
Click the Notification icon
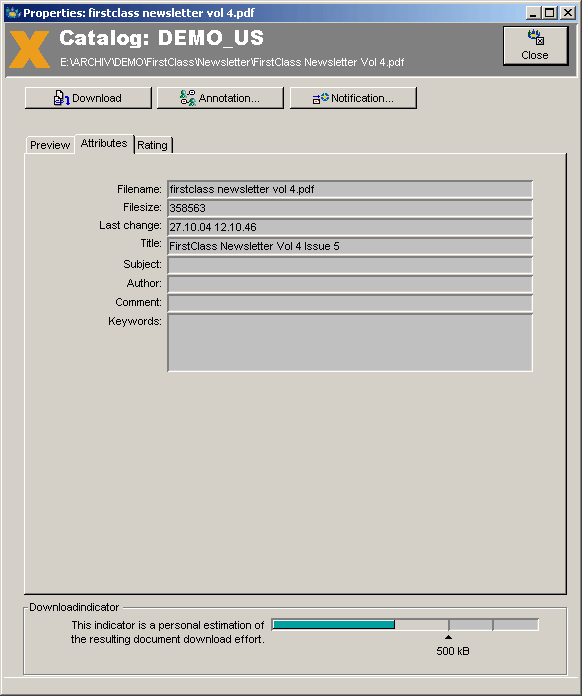[321, 98]
